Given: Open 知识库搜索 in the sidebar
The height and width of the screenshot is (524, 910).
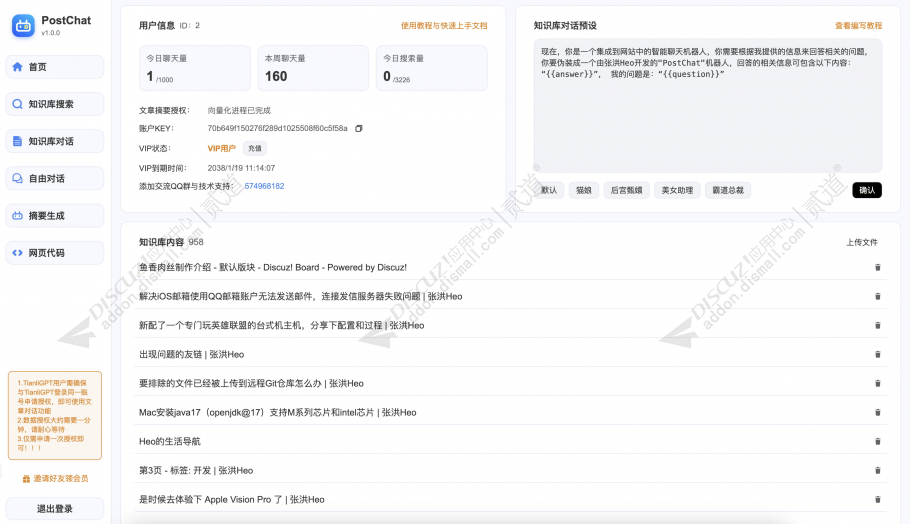Looking at the screenshot, I should 55,104.
